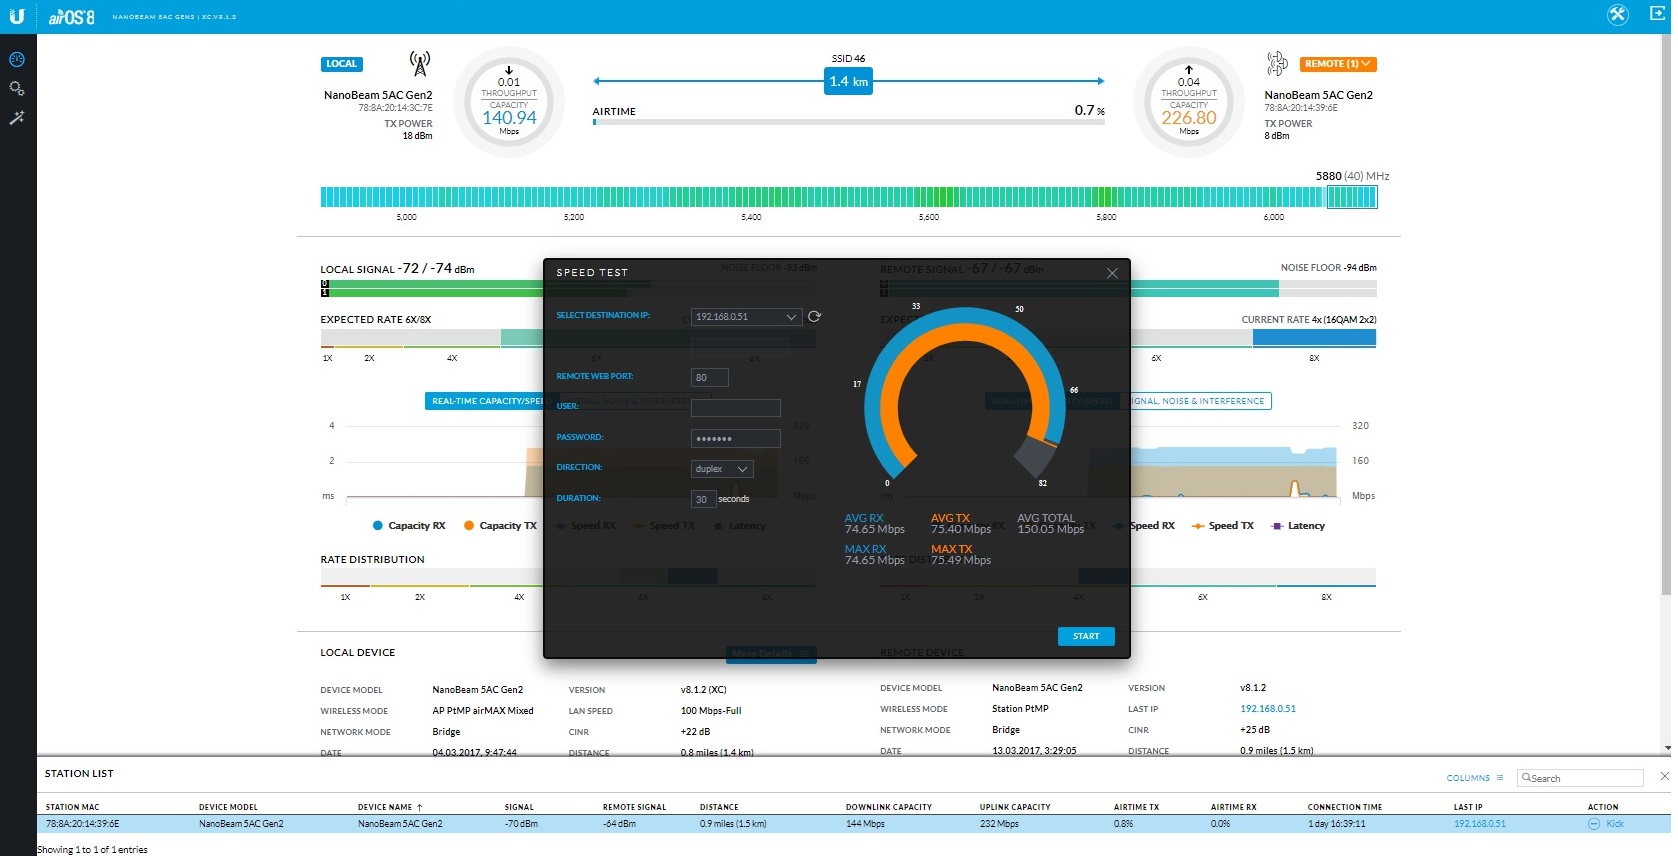Viewport: 1678px width, 856px height.
Task: Click the logout icon at top right
Action: coord(1657,14)
